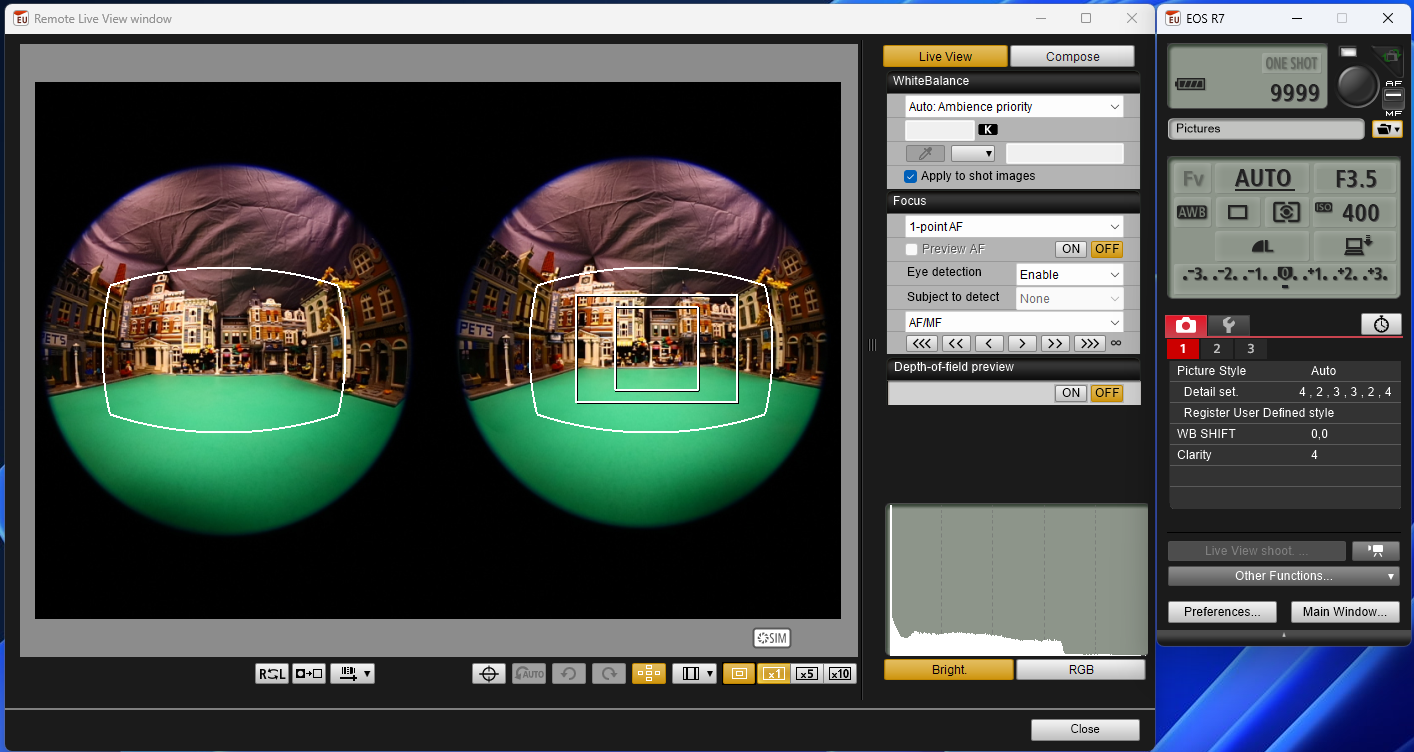Select the white balance eyedropper tool
Screen dimensions: 1414x752
[925, 154]
